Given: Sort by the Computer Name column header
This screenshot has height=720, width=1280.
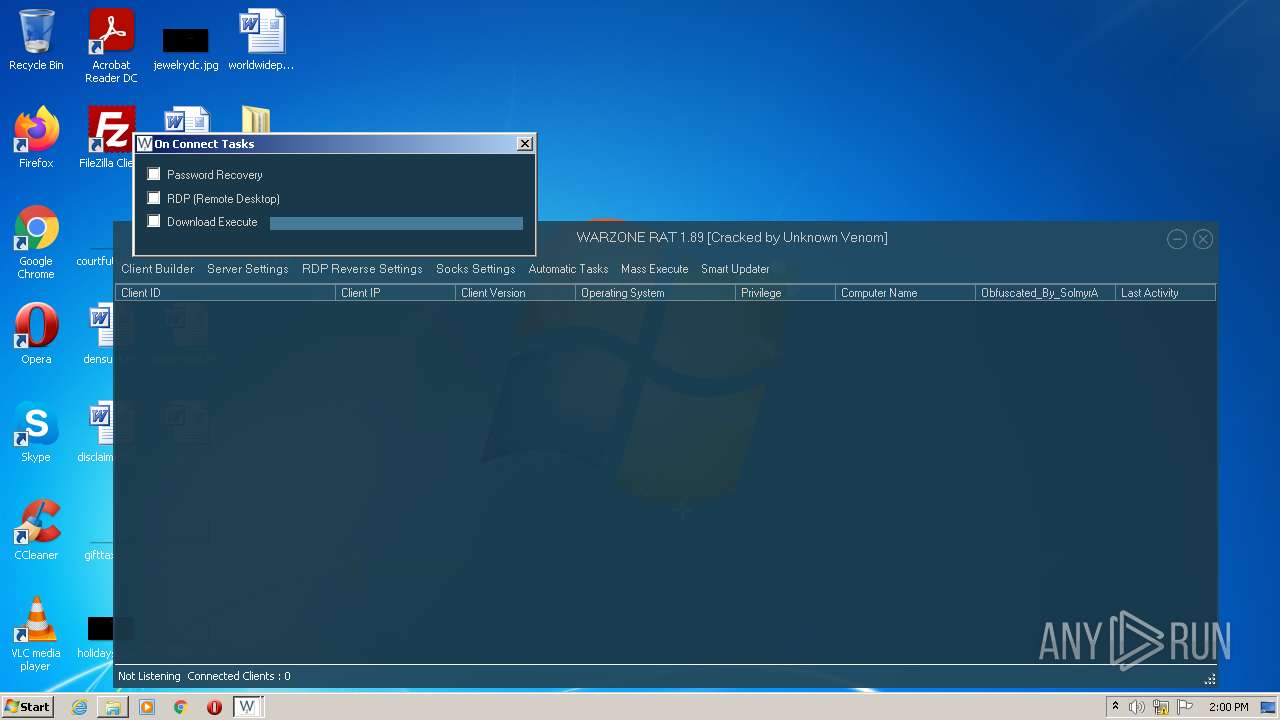Looking at the screenshot, I should (906, 293).
